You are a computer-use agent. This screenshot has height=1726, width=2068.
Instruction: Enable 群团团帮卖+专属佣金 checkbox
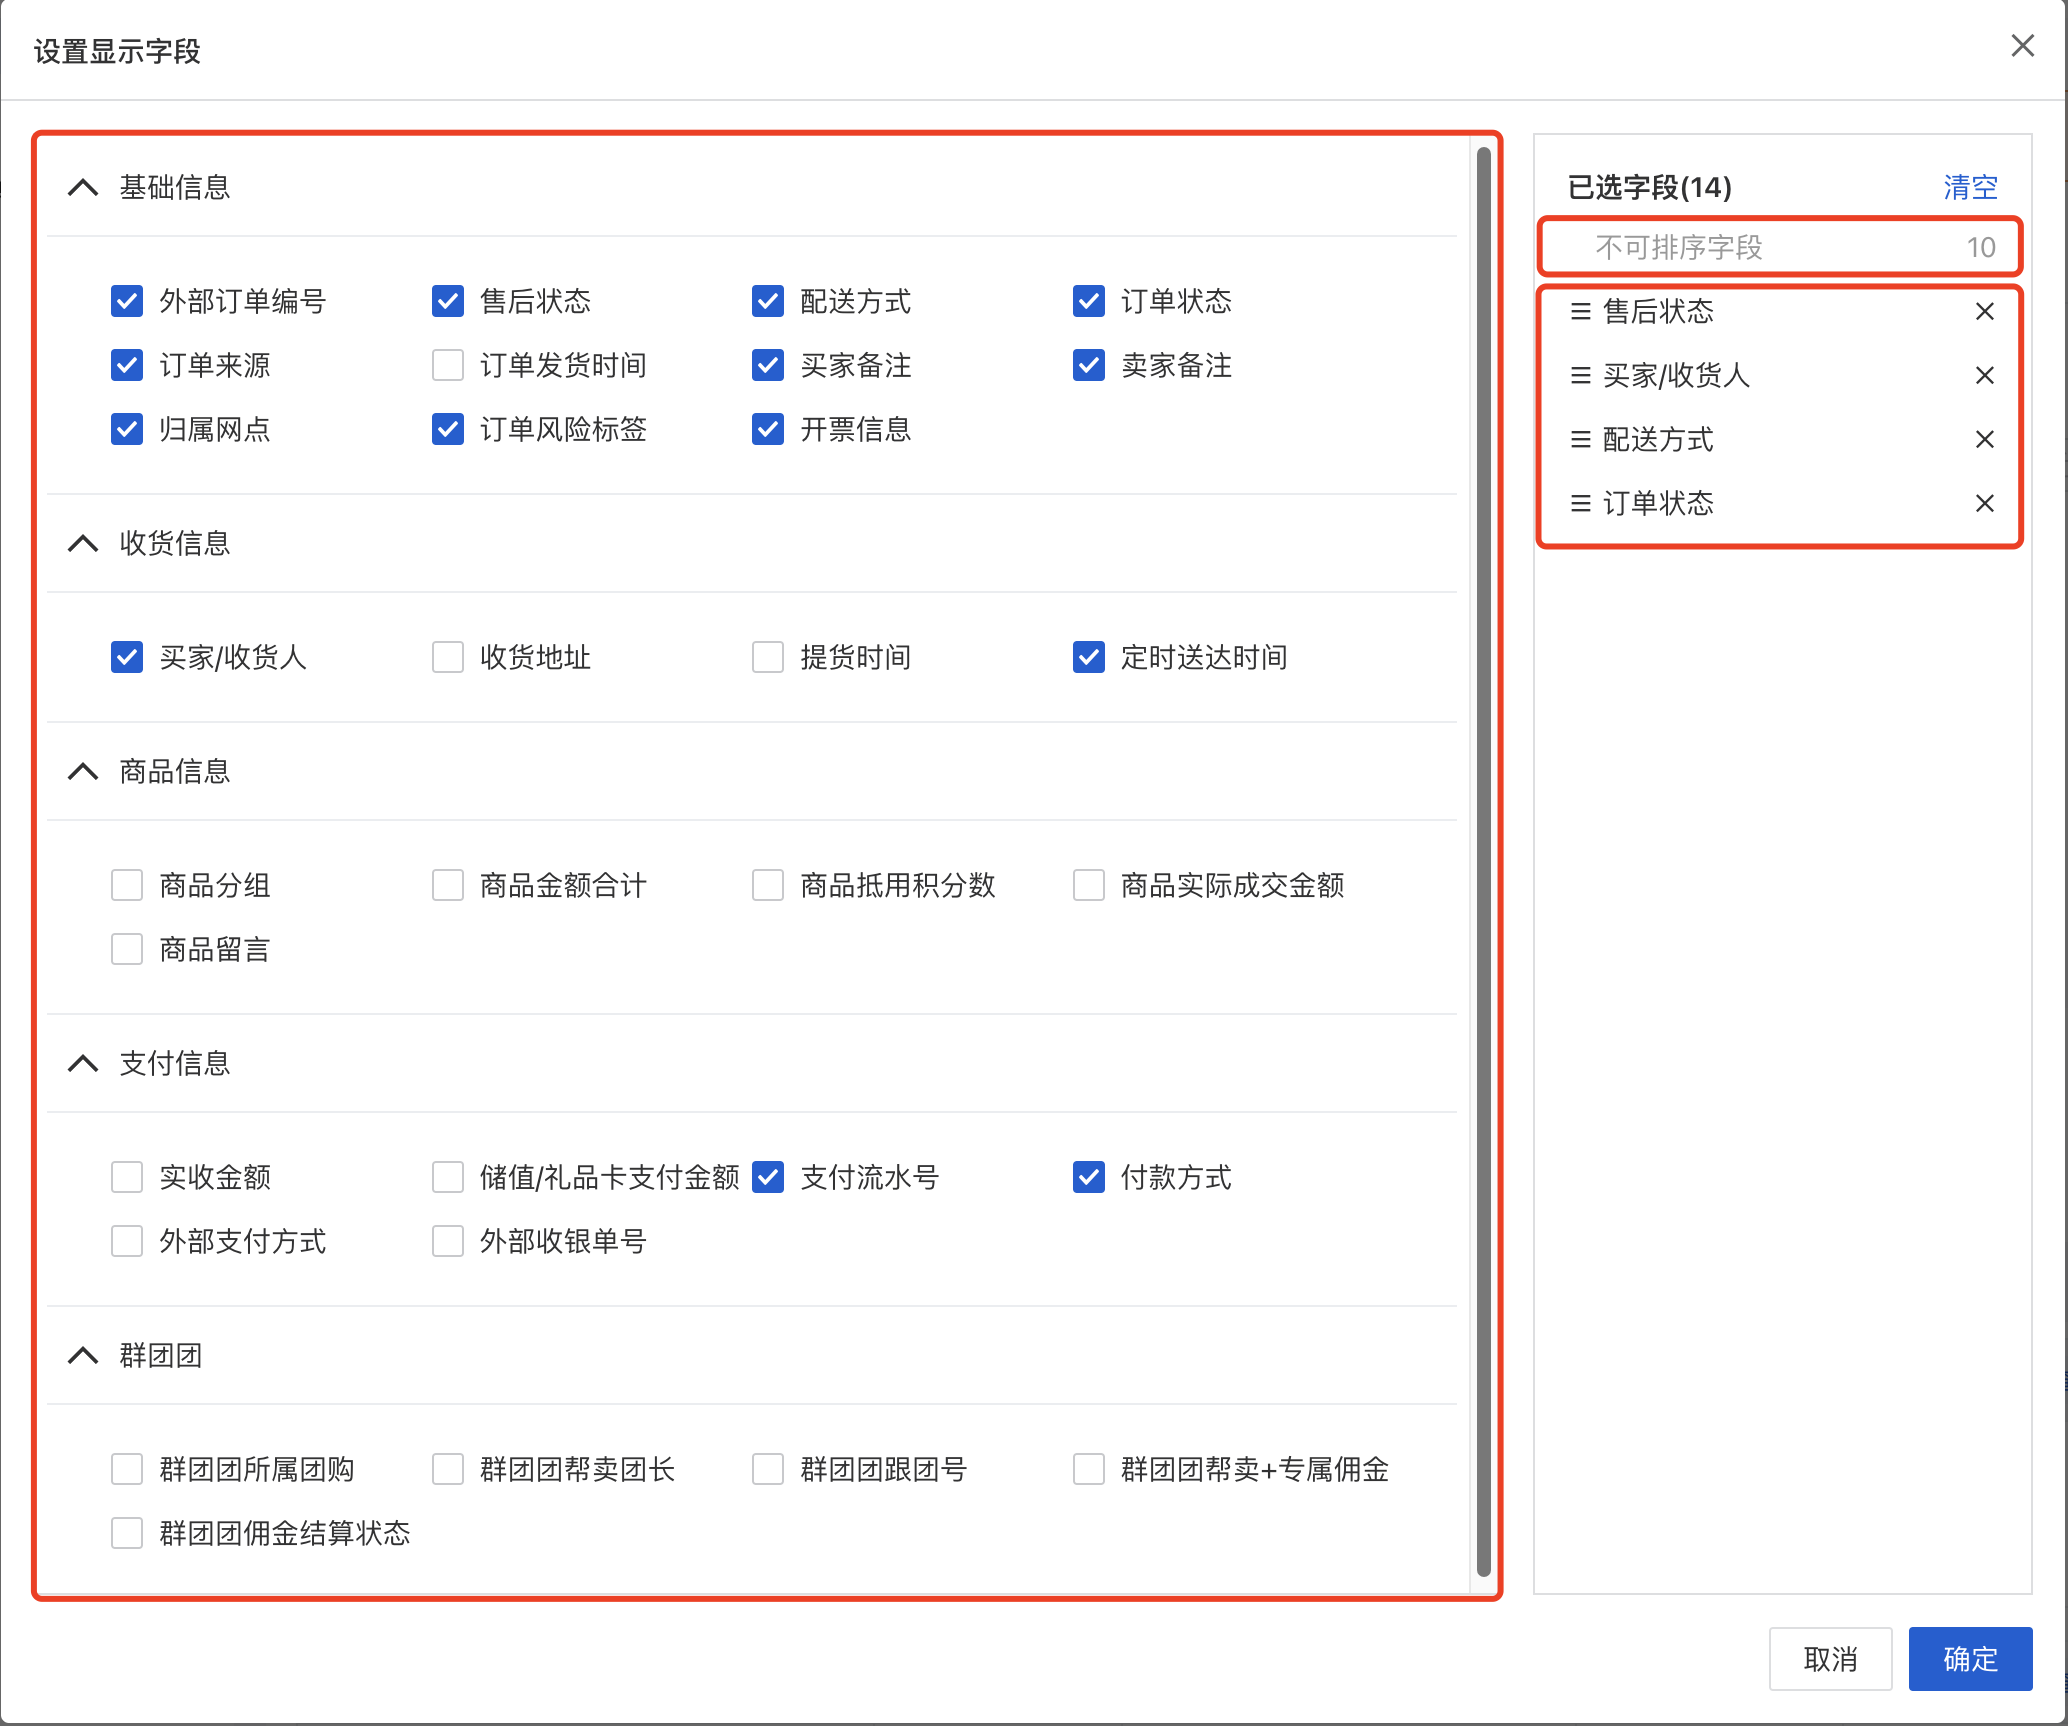point(1089,1469)
